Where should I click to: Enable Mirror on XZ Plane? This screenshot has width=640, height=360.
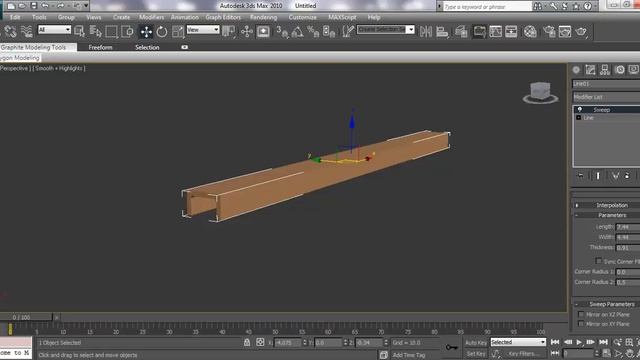pos(581,314)
